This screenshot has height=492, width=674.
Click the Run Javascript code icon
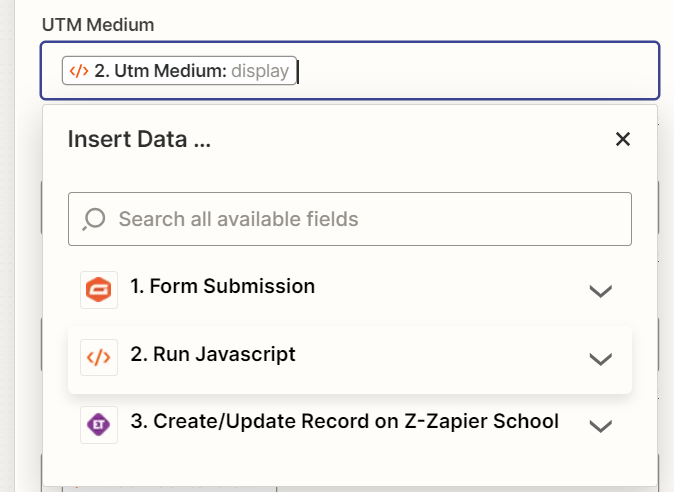pos(98,358)
